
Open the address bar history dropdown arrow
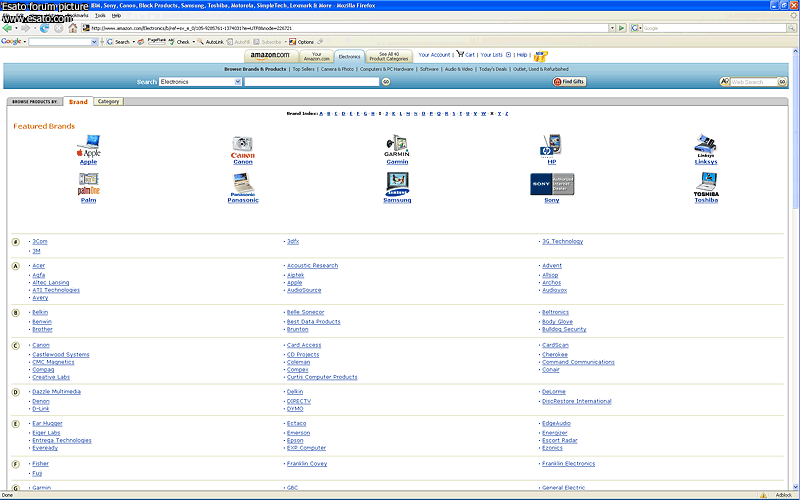[x=612, y=28]
